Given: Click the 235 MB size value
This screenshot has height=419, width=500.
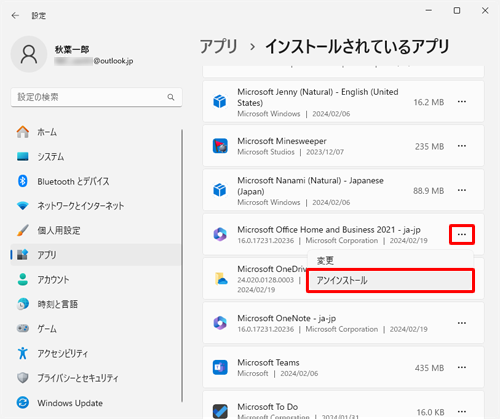Looking at the screenshot, I should click(x=429, y=146).
